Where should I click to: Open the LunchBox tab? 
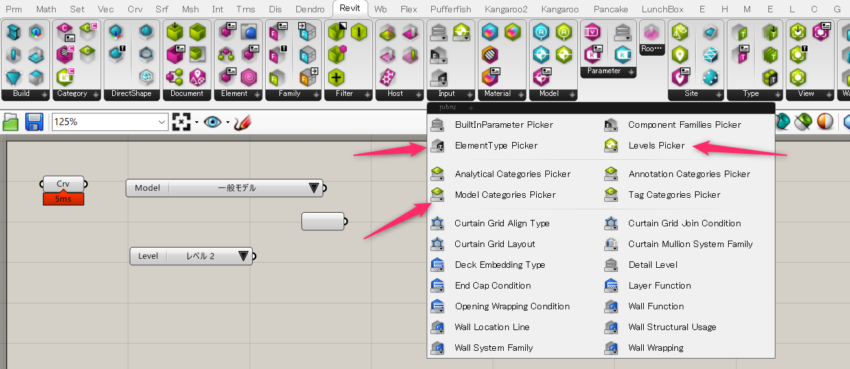pyautogui.click(x=662, y=9)
